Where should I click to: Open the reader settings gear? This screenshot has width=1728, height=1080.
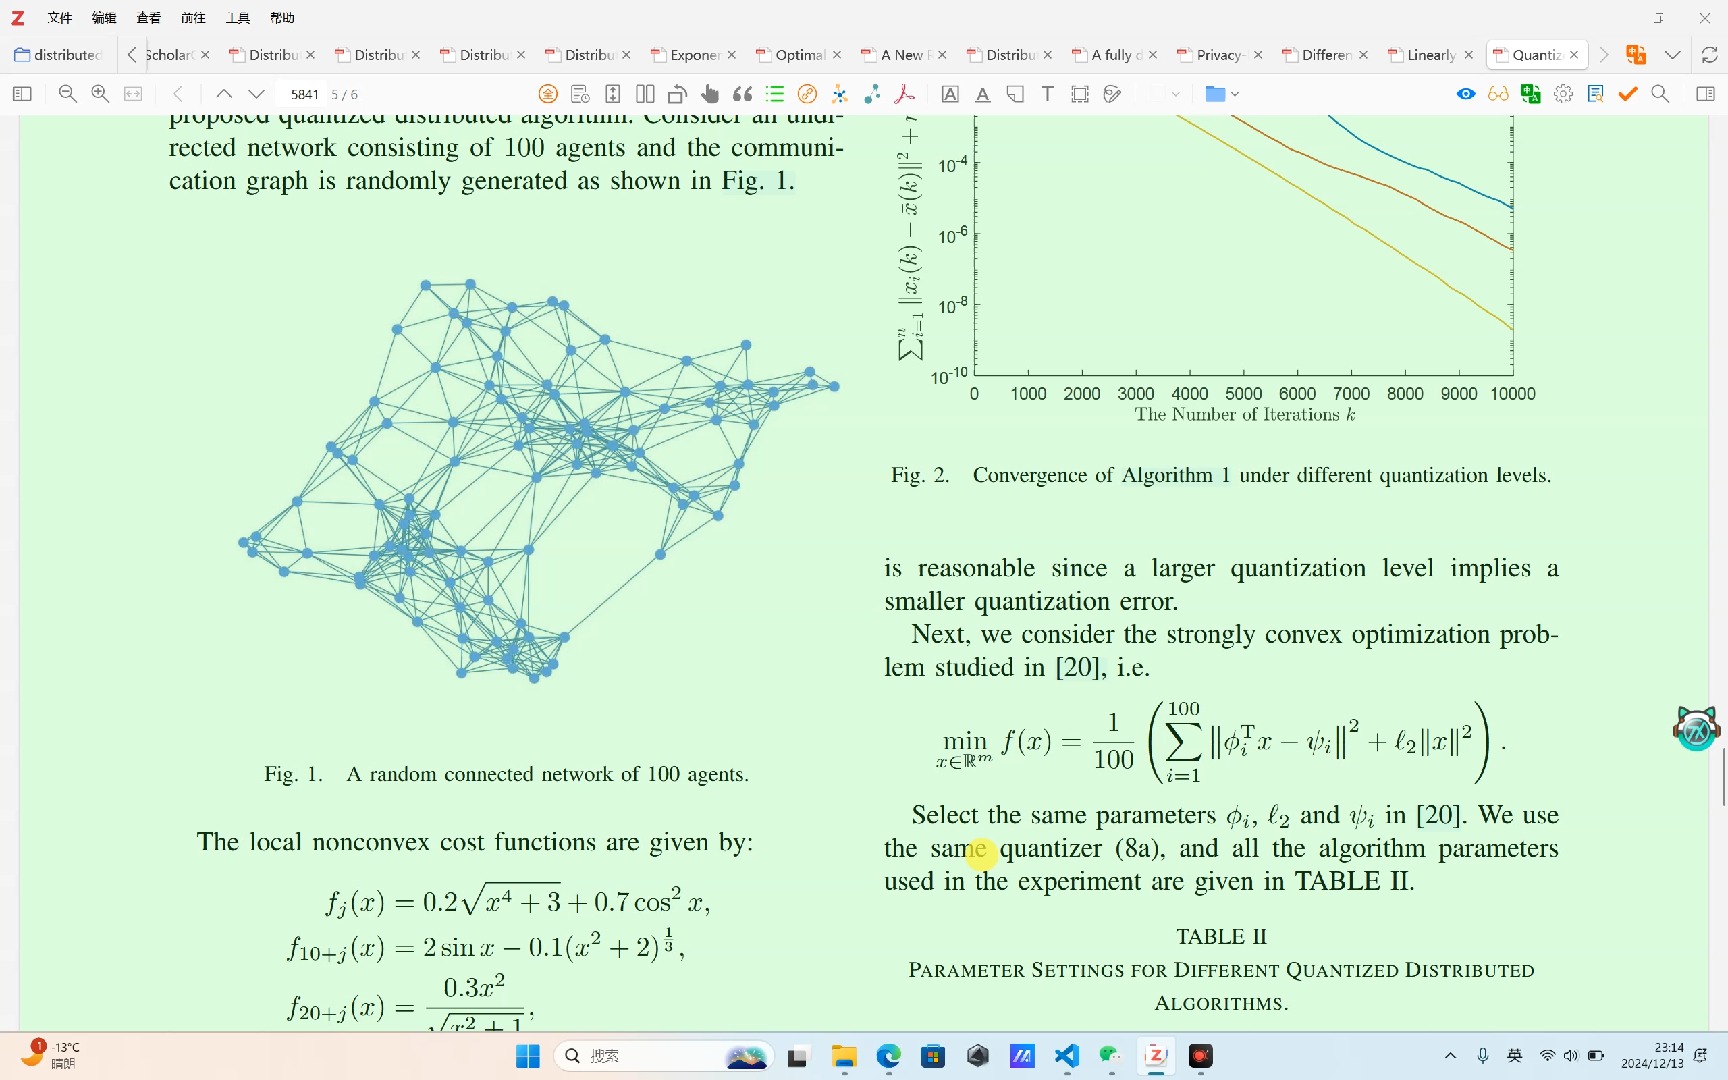(1564, 93)
